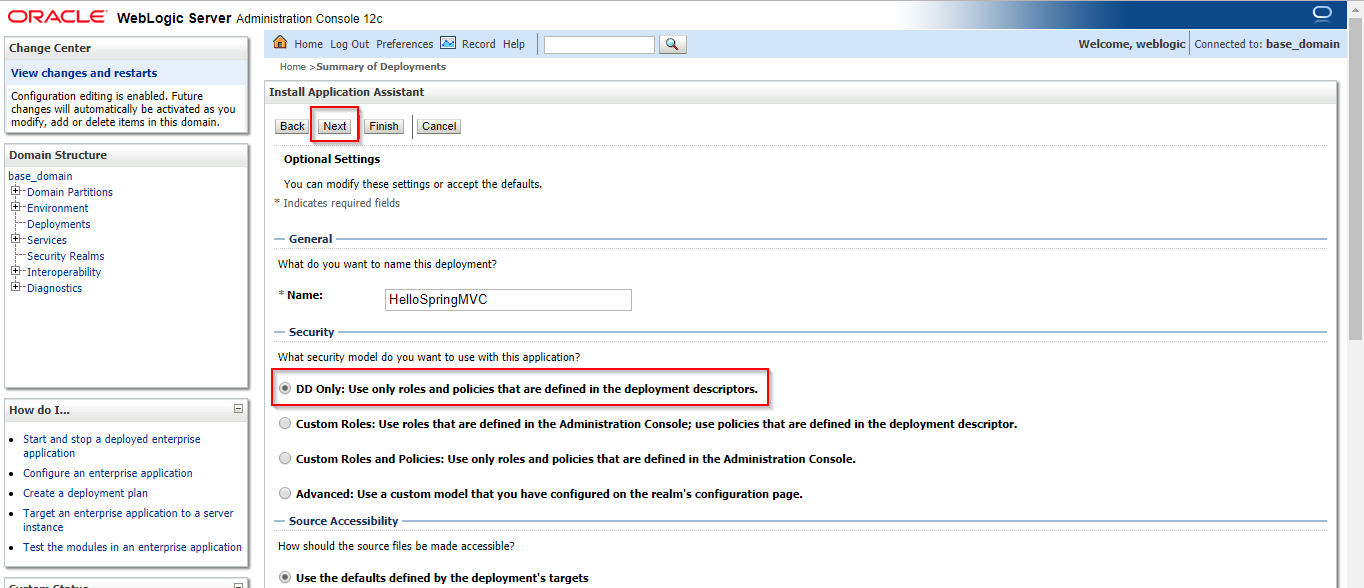Click the Oracle logo
This screenshot has height=588, width=1364.
tap(56, 15)
